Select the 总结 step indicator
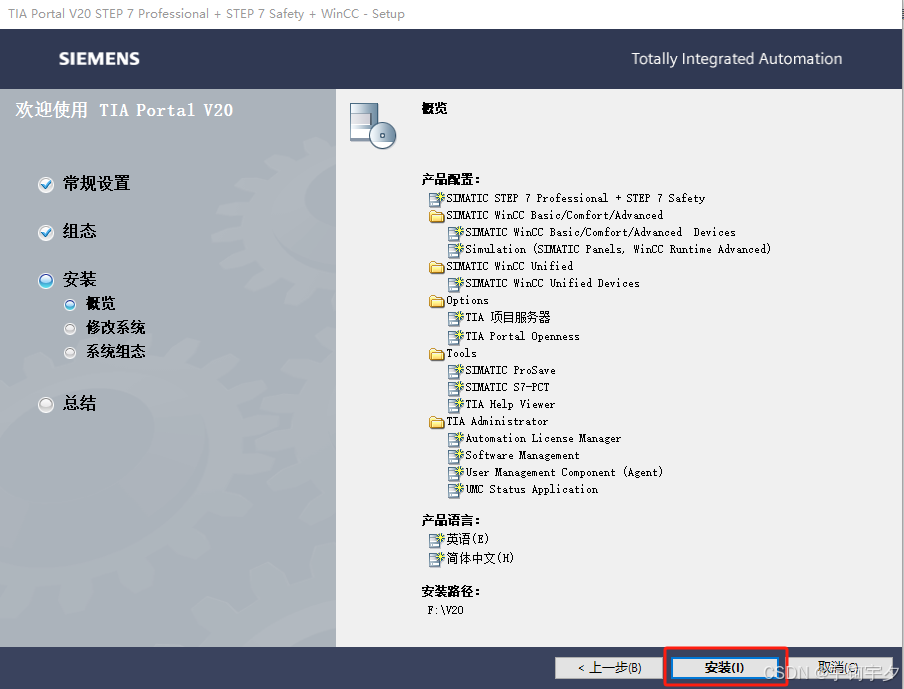The image size is (904, 689). pyautogui.click(x=46, y=405)
